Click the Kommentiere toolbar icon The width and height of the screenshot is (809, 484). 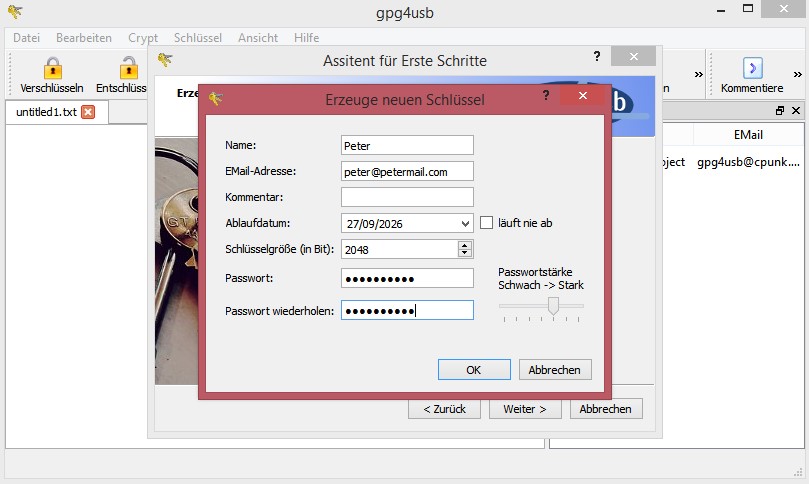coord(752,69)
